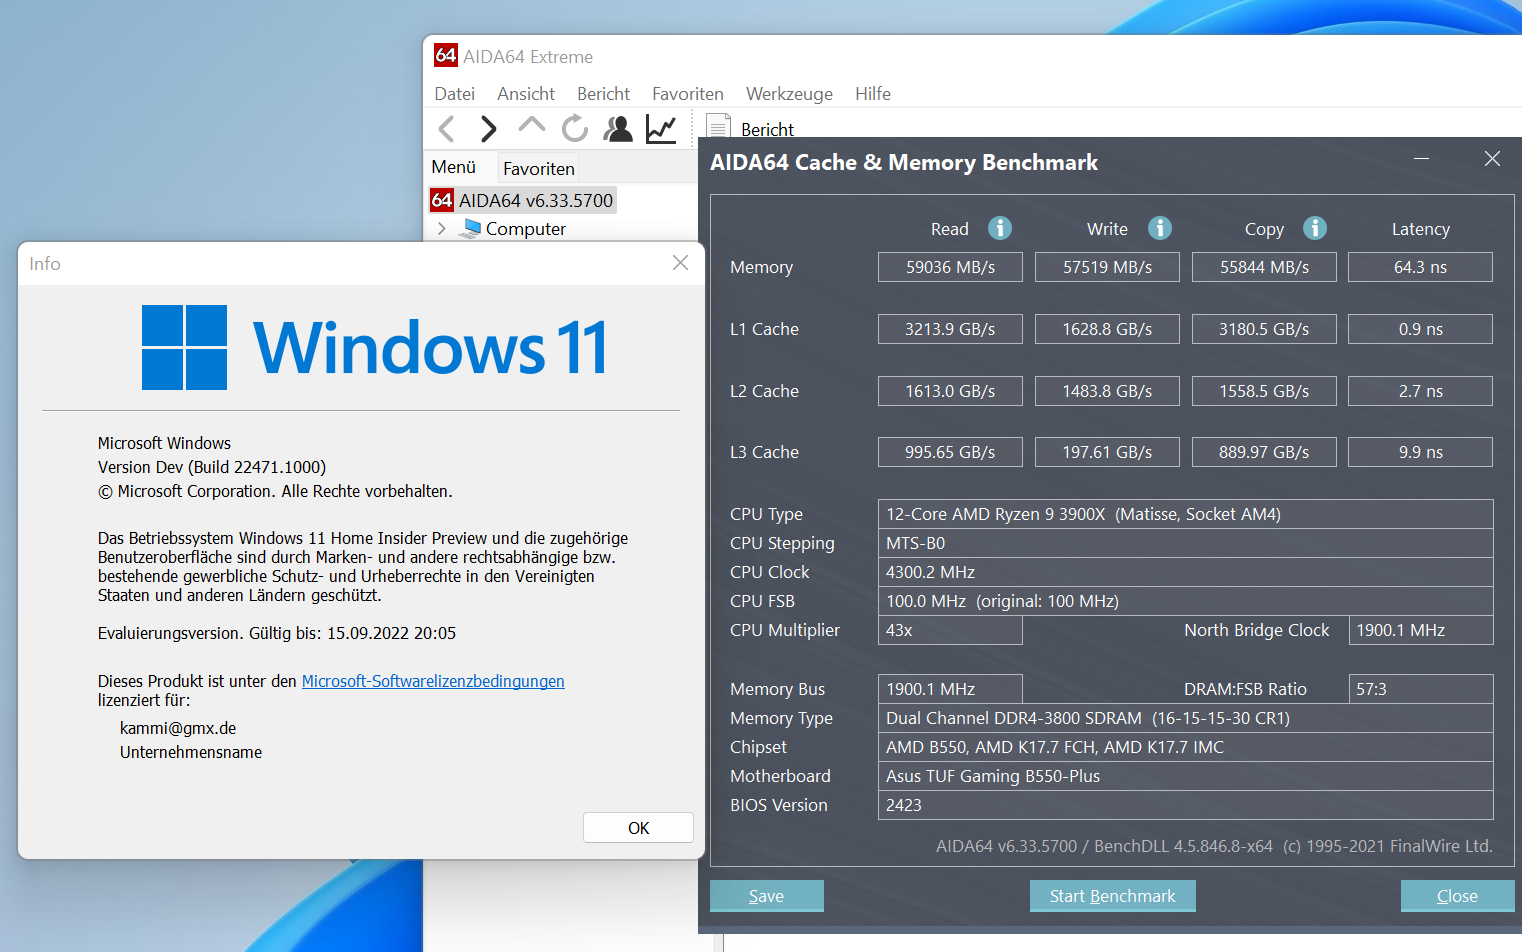1522x952 pixels.
Task: Click DRAM:FSB Ratio value 57:3
Action: (1420, 689)
